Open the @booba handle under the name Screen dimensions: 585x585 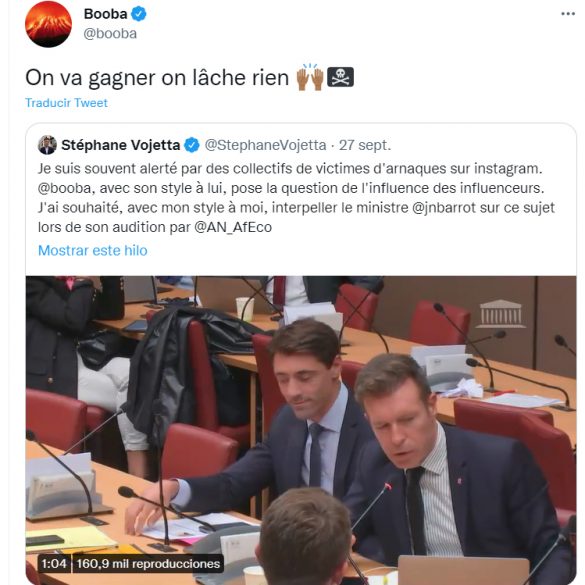[110, 34]
